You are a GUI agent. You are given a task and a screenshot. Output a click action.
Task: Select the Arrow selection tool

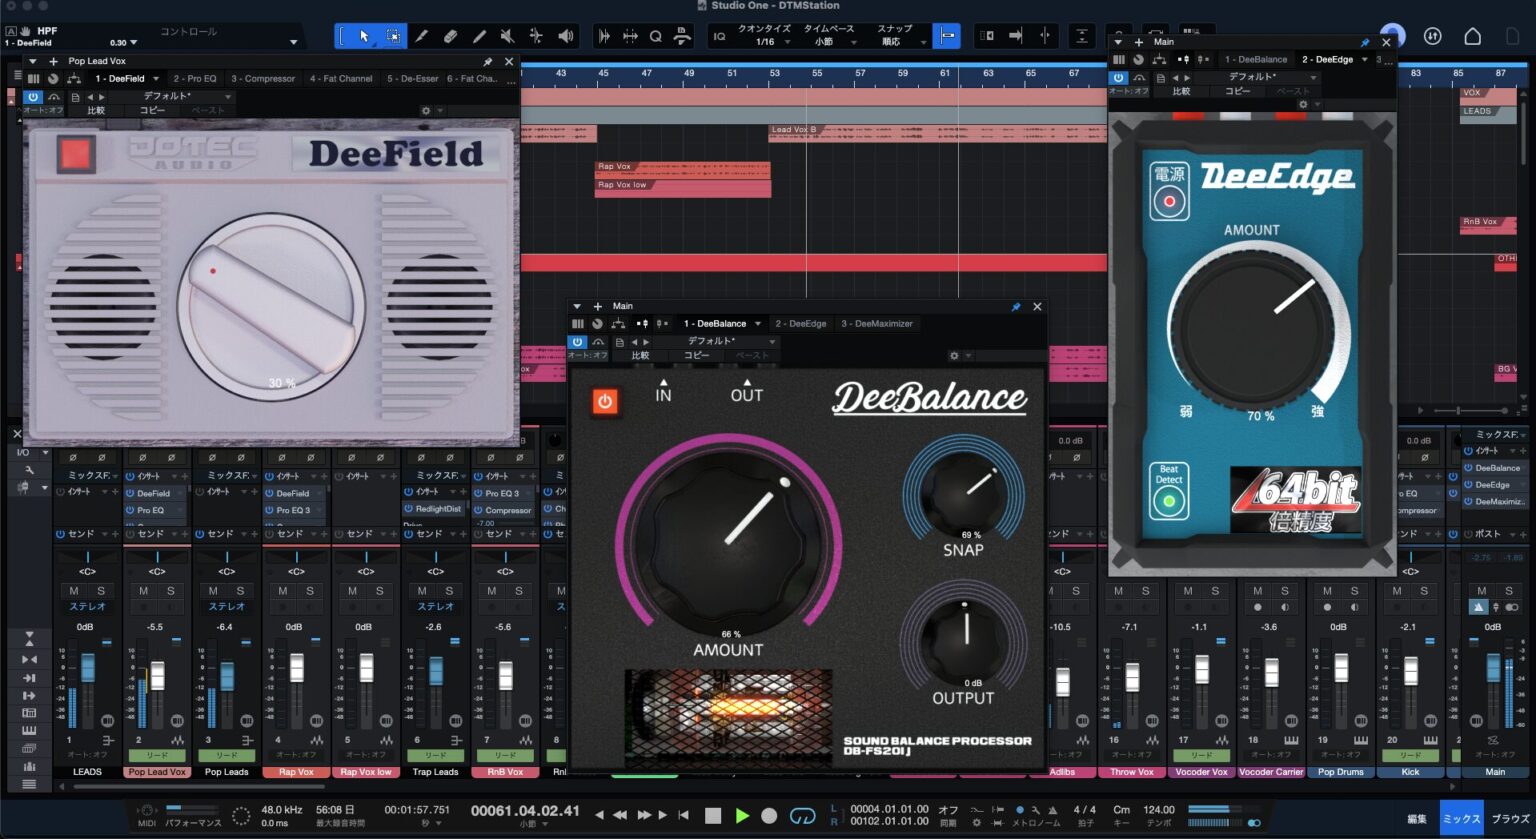364,36
